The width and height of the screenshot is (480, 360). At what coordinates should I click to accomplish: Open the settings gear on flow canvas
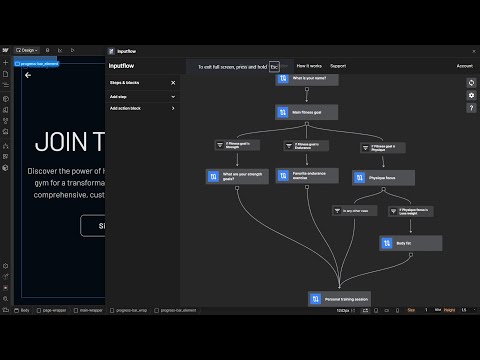pos(471,95)
